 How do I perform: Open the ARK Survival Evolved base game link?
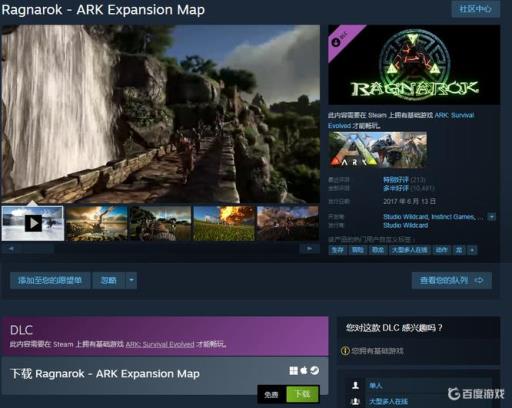[401, 120]
